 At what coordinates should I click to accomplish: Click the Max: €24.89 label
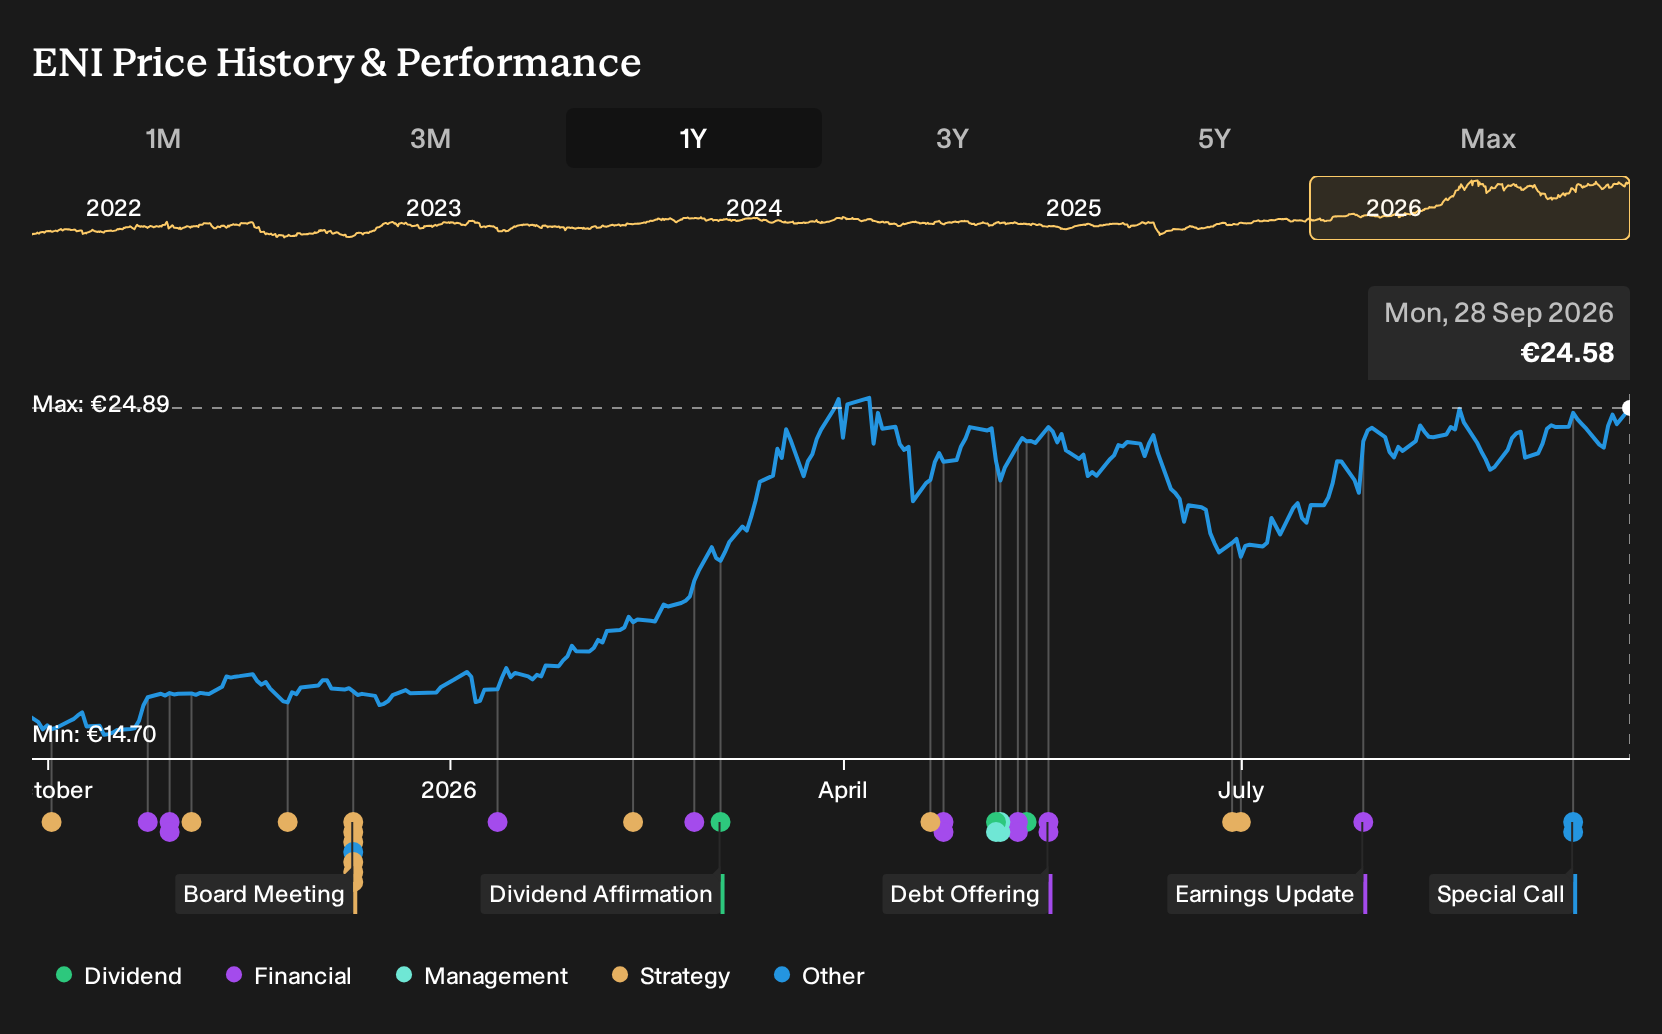click(101, 404)
